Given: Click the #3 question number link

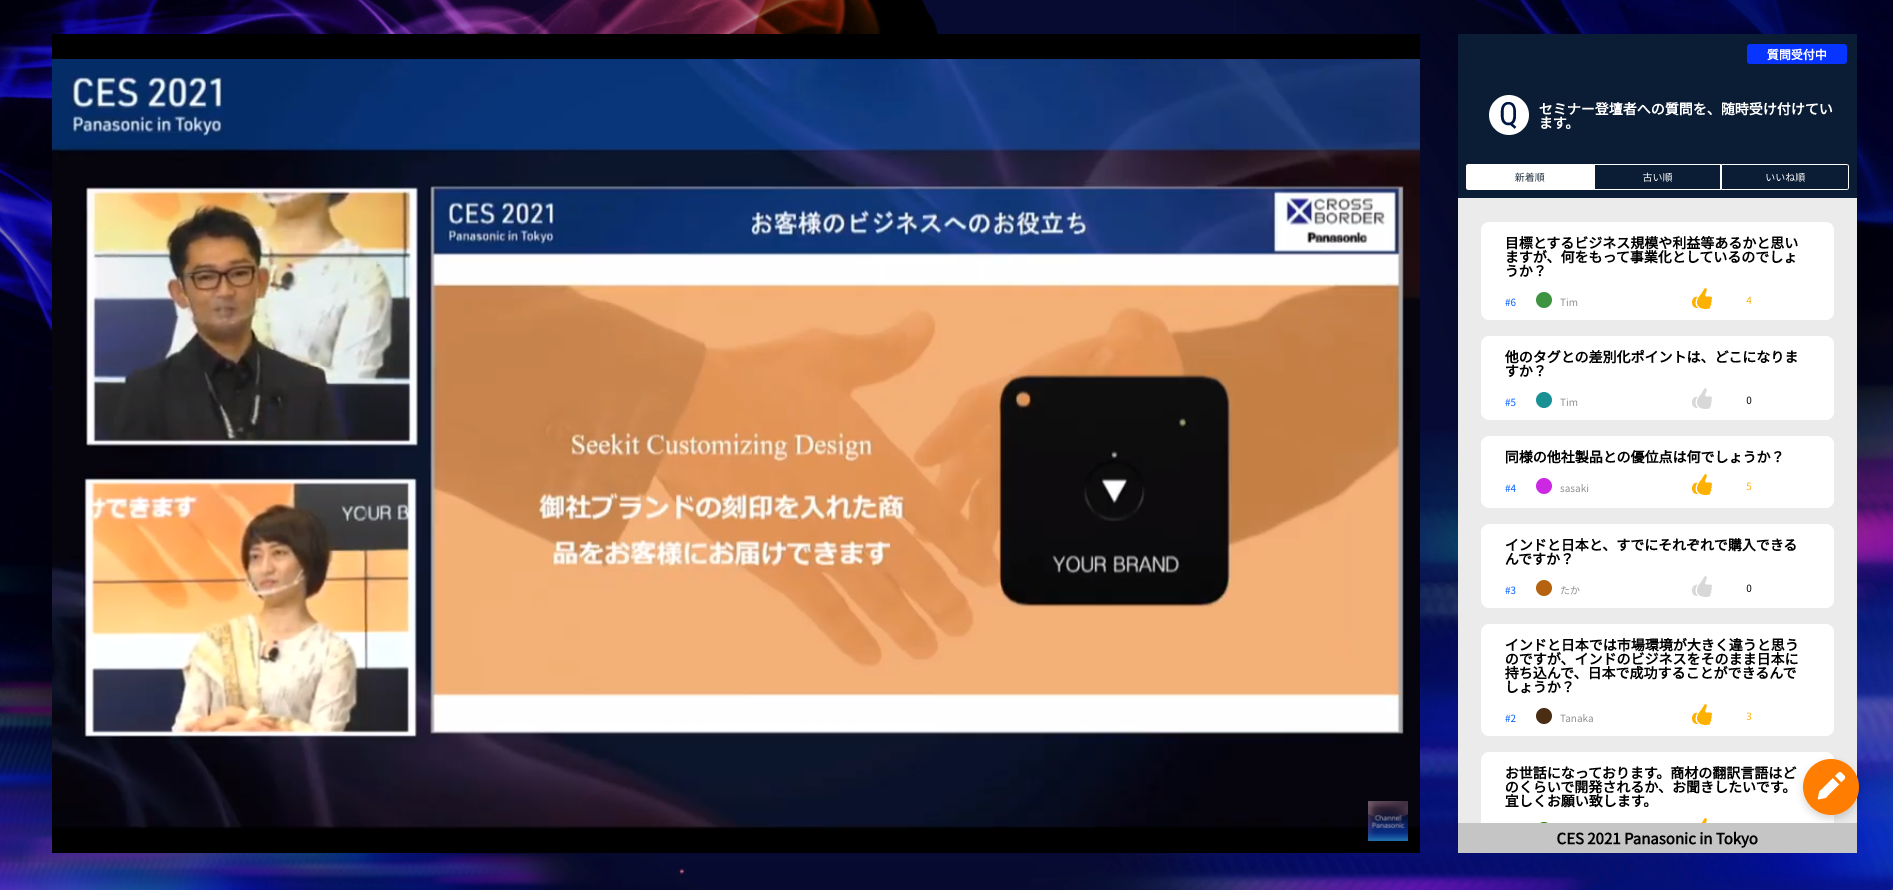Looking at the screenshot, I should point(1510,590).
